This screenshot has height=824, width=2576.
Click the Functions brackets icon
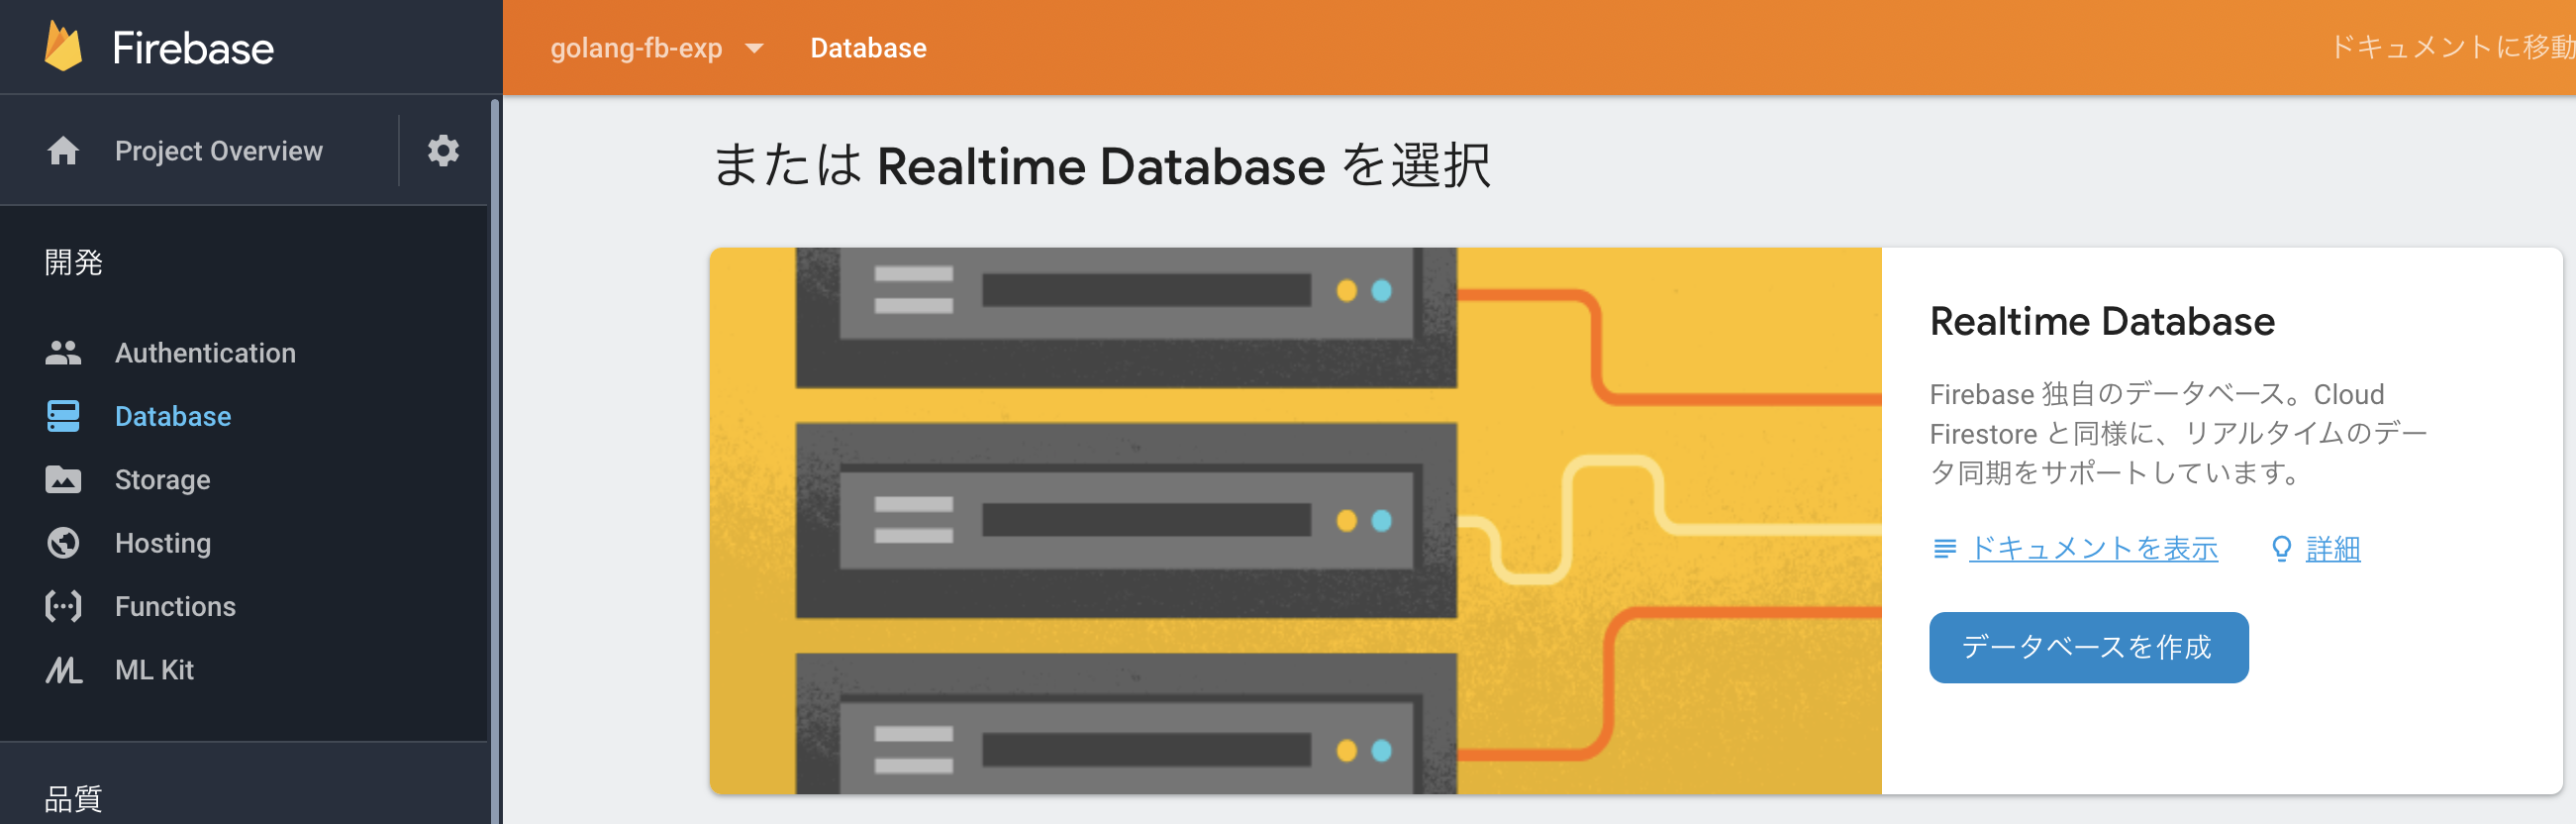coord(63,606)
